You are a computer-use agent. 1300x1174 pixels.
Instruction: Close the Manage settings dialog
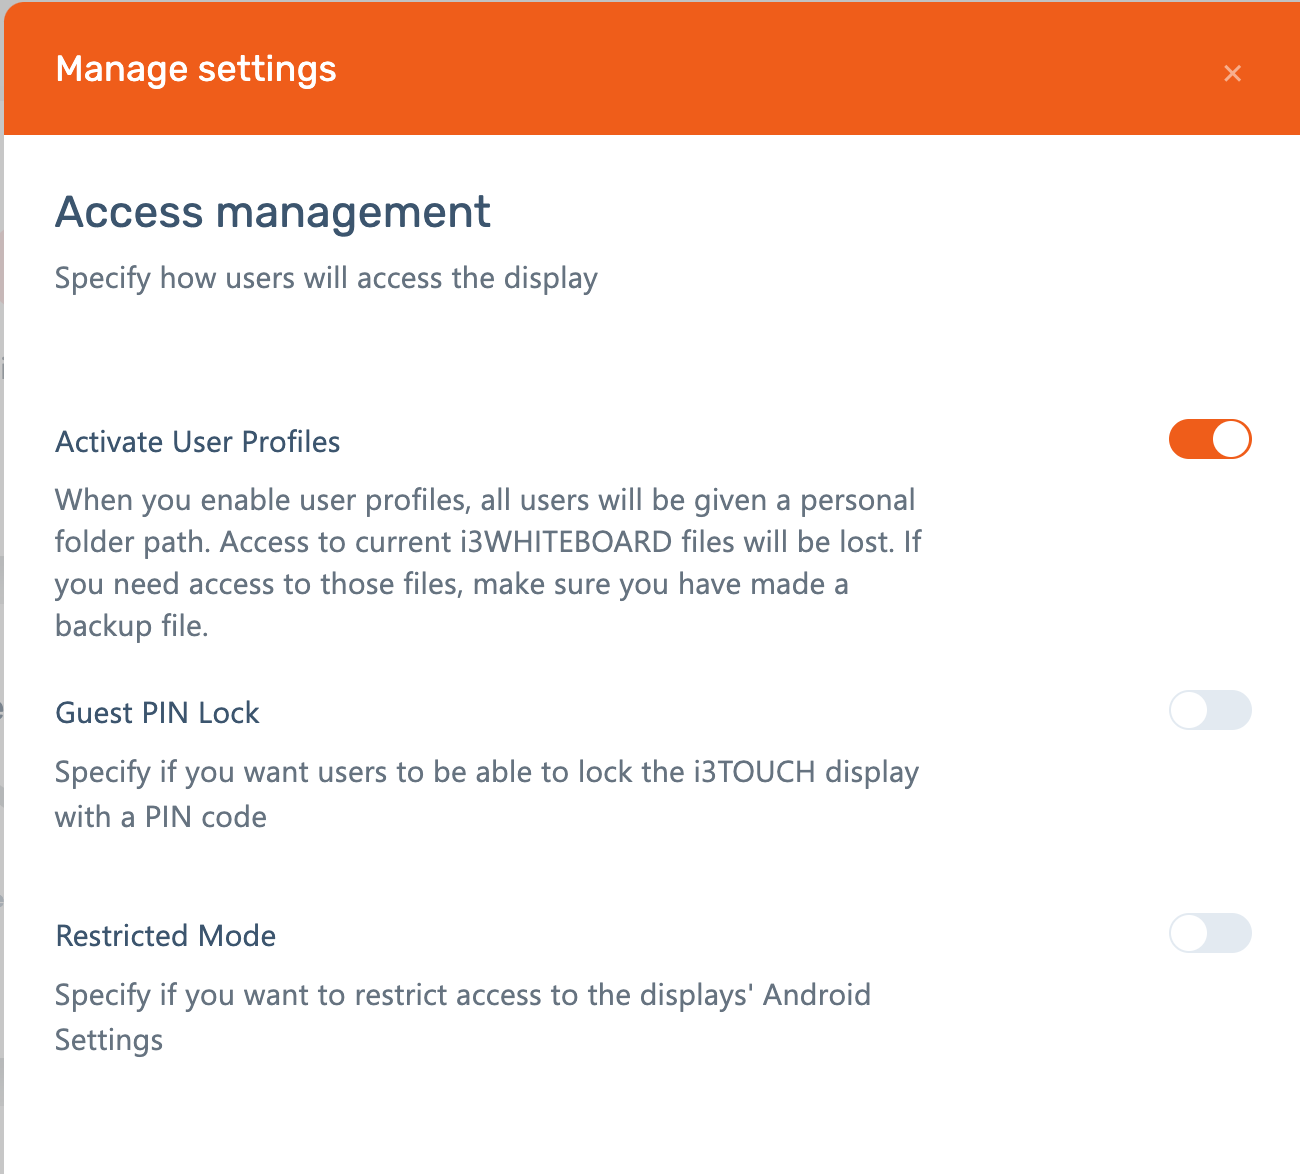click(x=1232, y=73)
